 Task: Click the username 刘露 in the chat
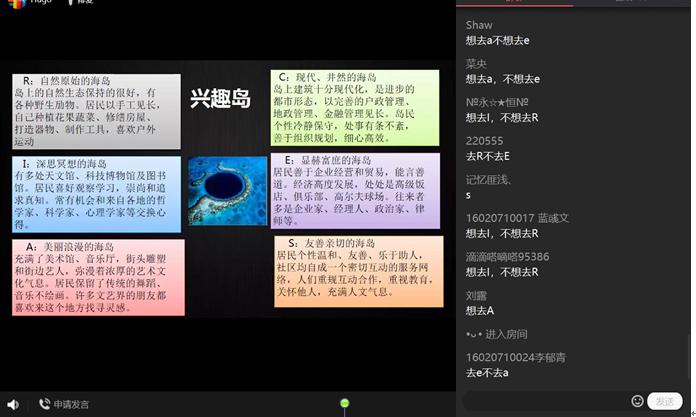point(475,295)
